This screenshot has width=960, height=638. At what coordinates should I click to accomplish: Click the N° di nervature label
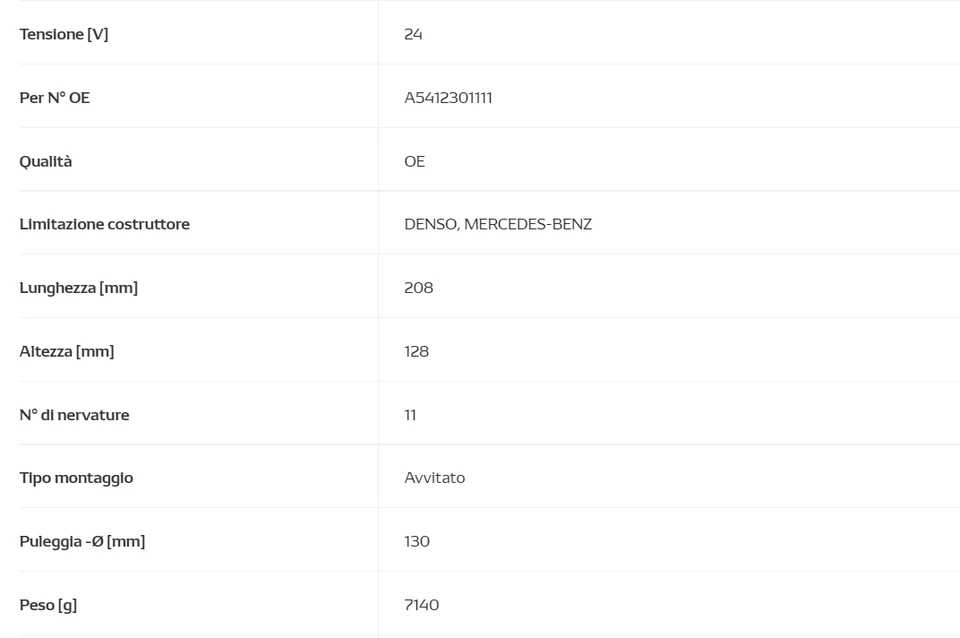pos(74,415)
